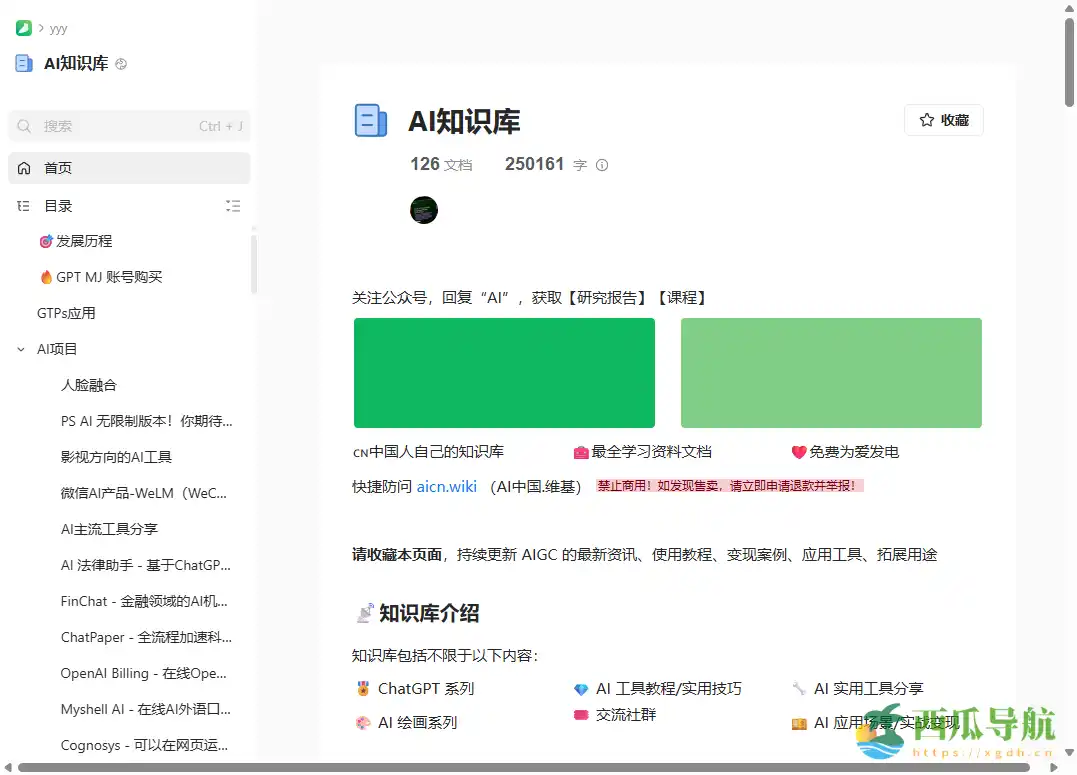Click the fire emoji icon before GPT MJ 账号购买
The height and width of the screenshot is (775, 1077).
tap(44, 277)
